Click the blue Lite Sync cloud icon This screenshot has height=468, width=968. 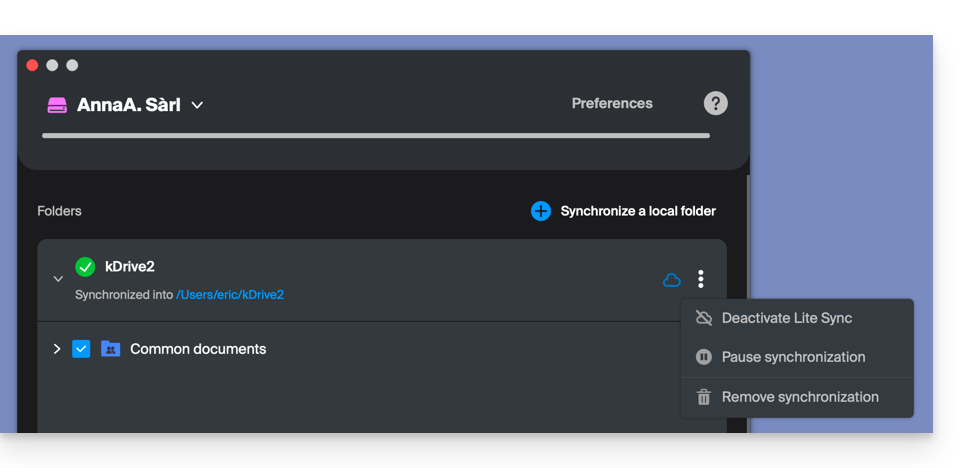(x=672, y=280)
